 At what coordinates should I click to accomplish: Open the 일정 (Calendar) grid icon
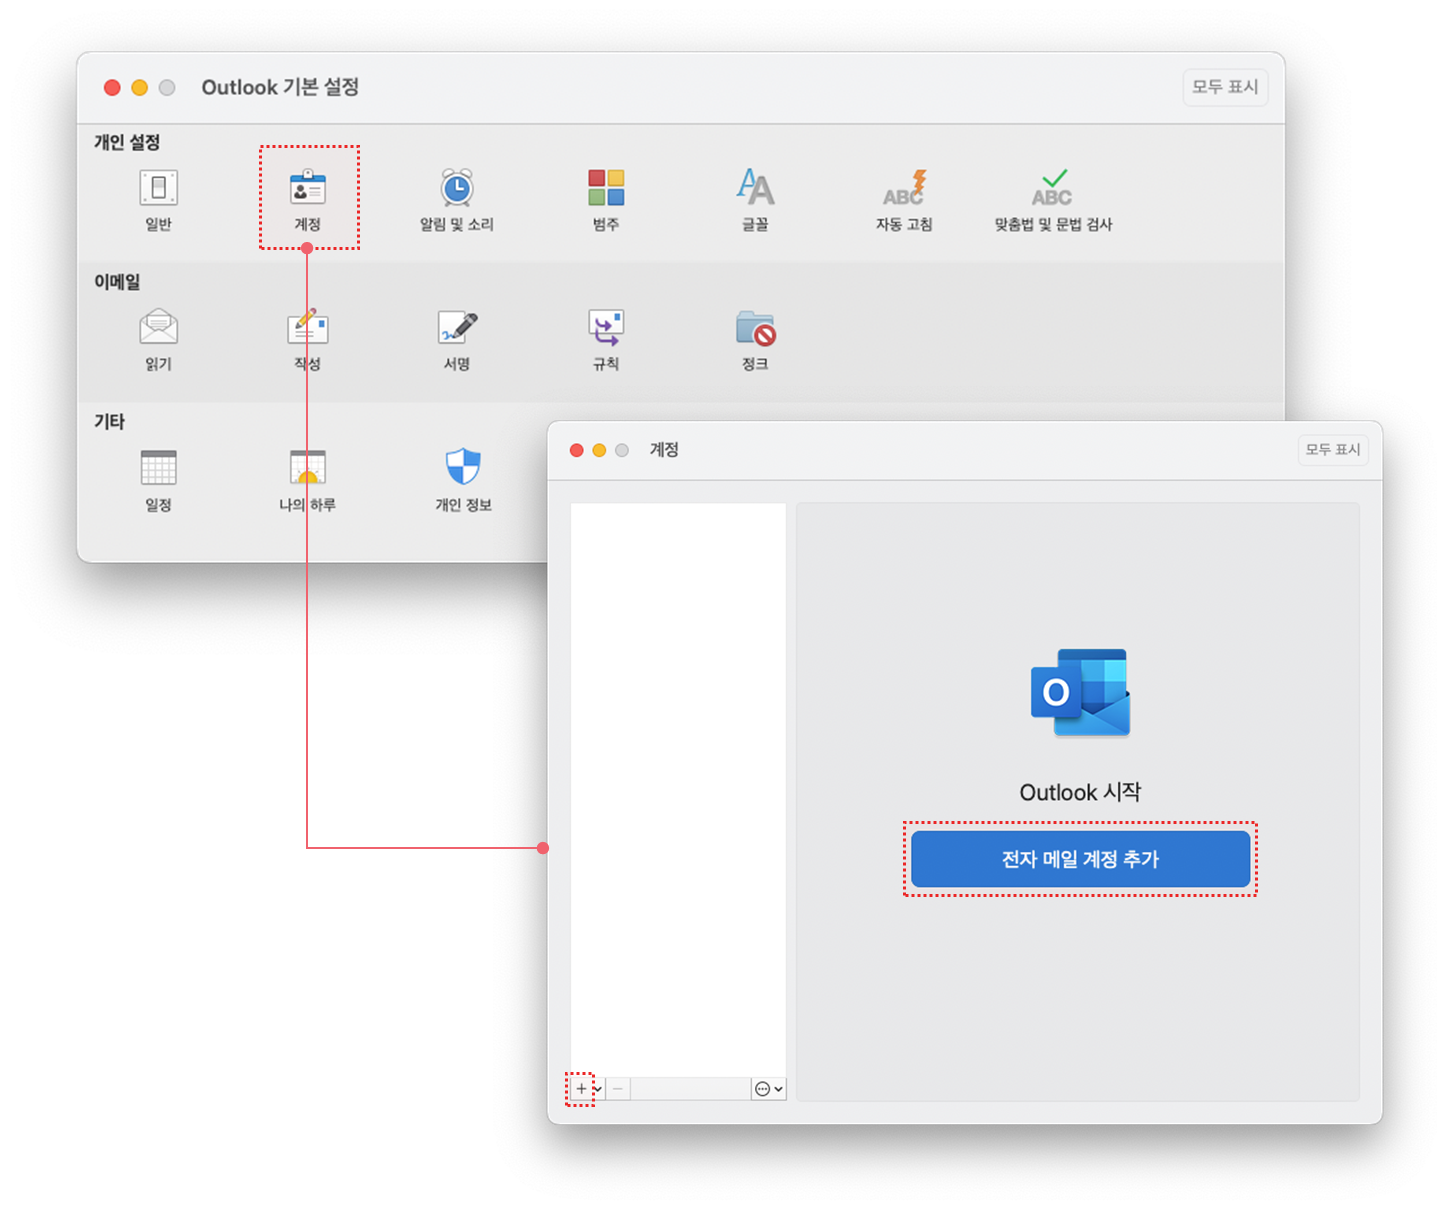[158, 468]
